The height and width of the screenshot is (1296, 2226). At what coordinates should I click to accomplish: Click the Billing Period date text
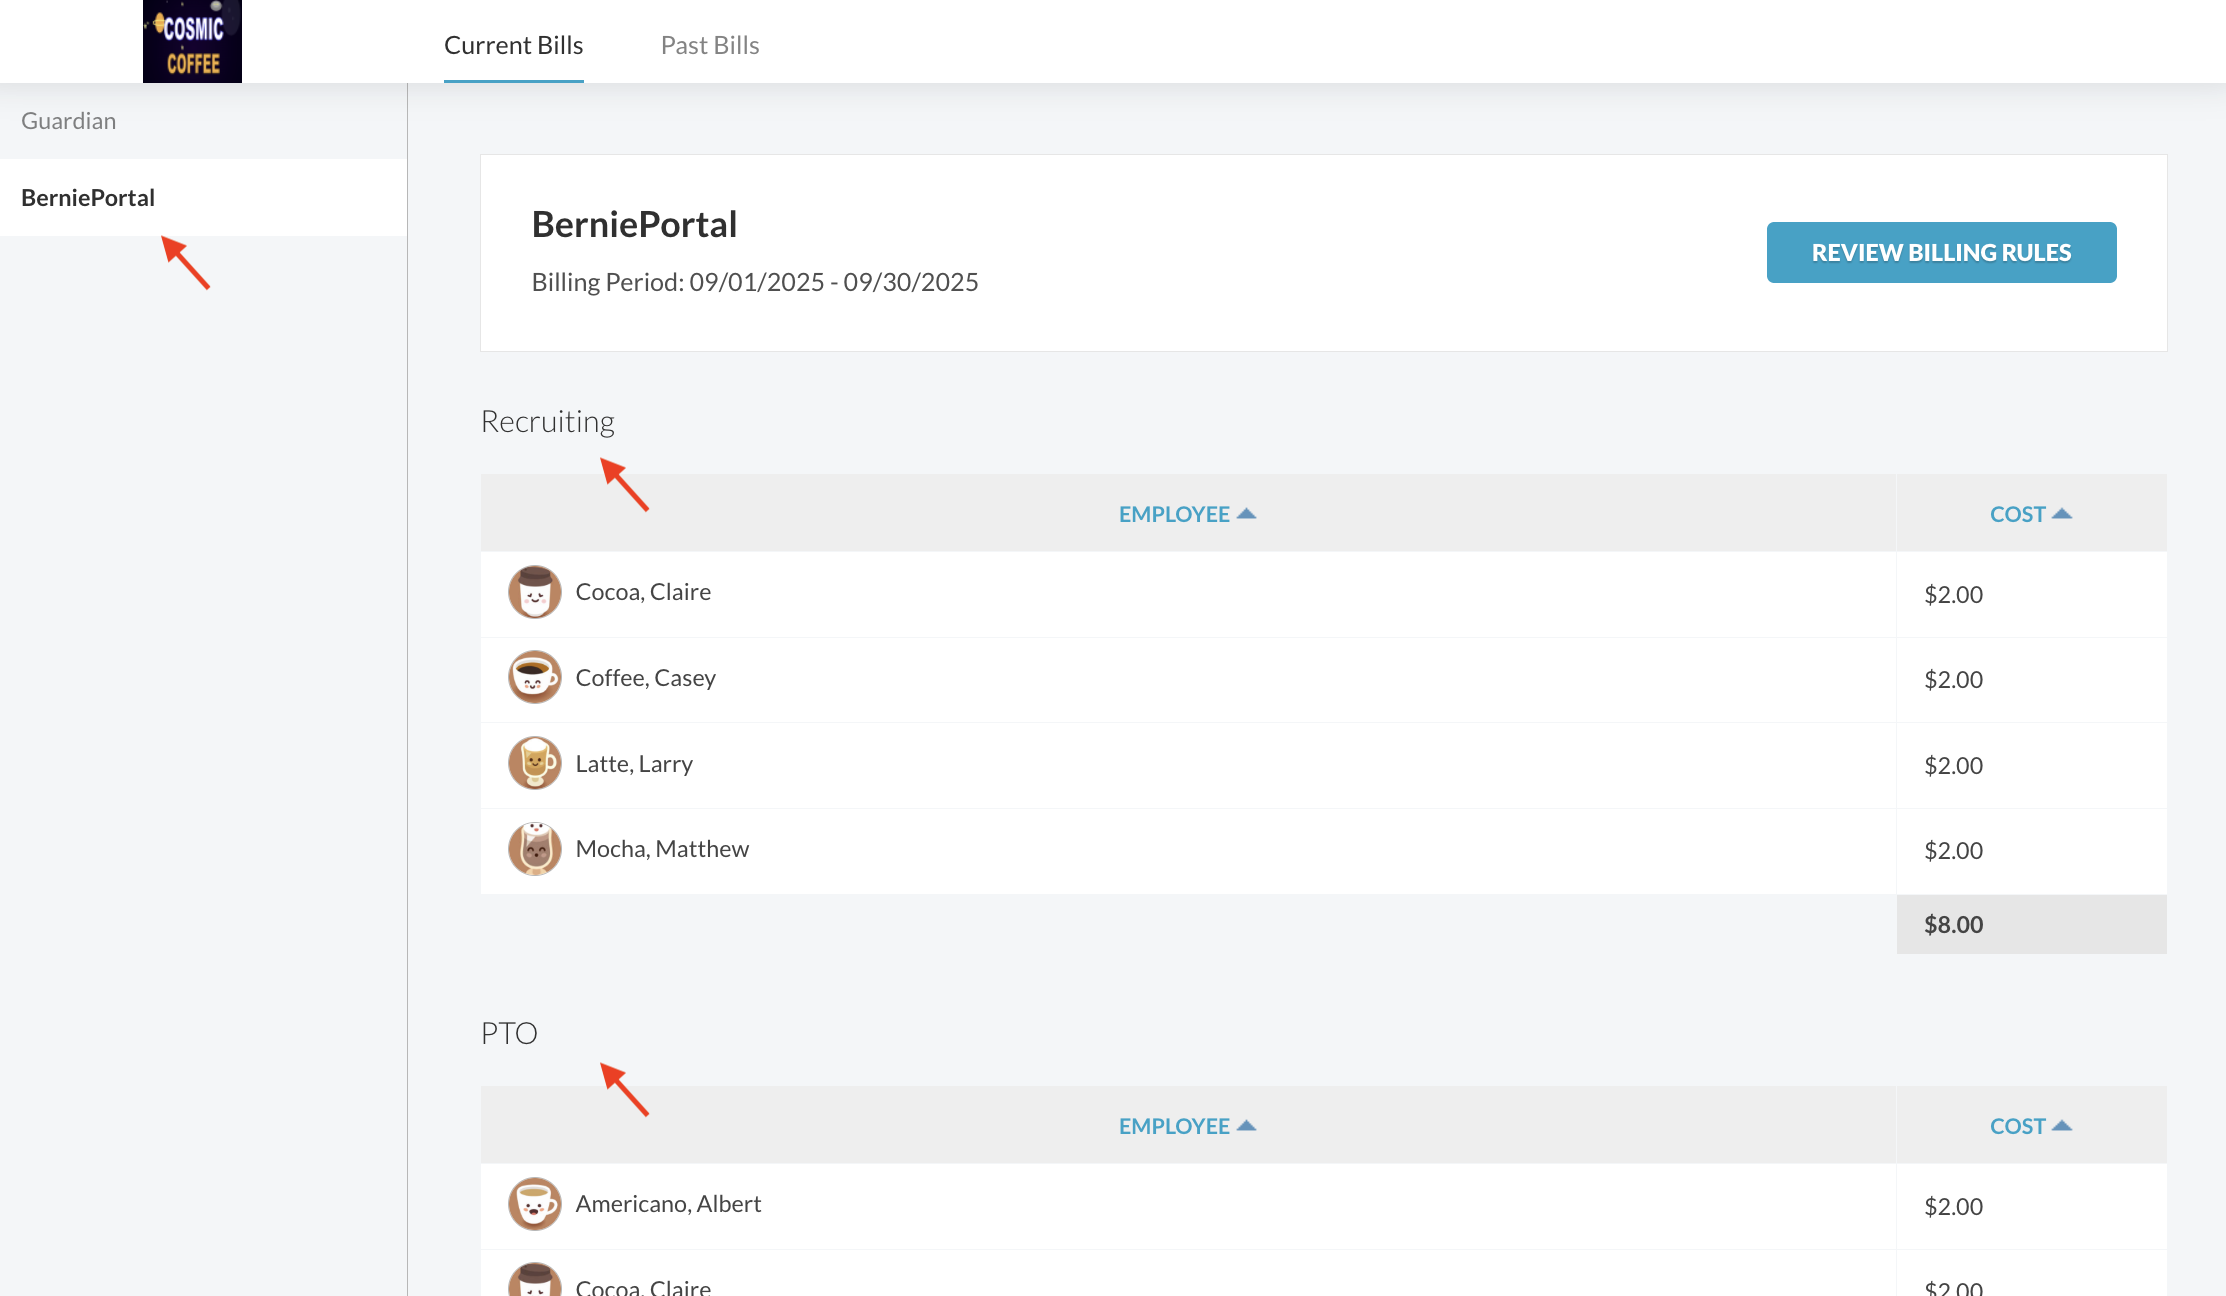pos(755,282)
